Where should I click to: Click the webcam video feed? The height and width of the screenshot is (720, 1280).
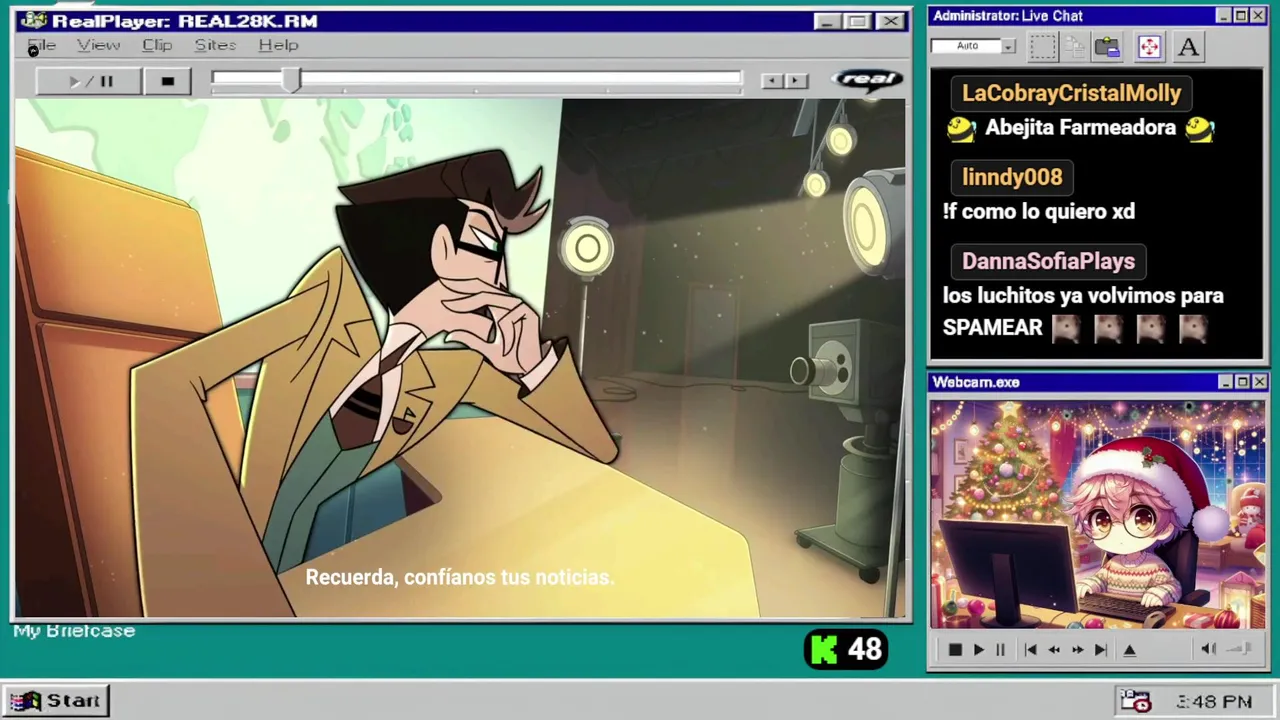pyautogui.click(x=1098, y=515)
